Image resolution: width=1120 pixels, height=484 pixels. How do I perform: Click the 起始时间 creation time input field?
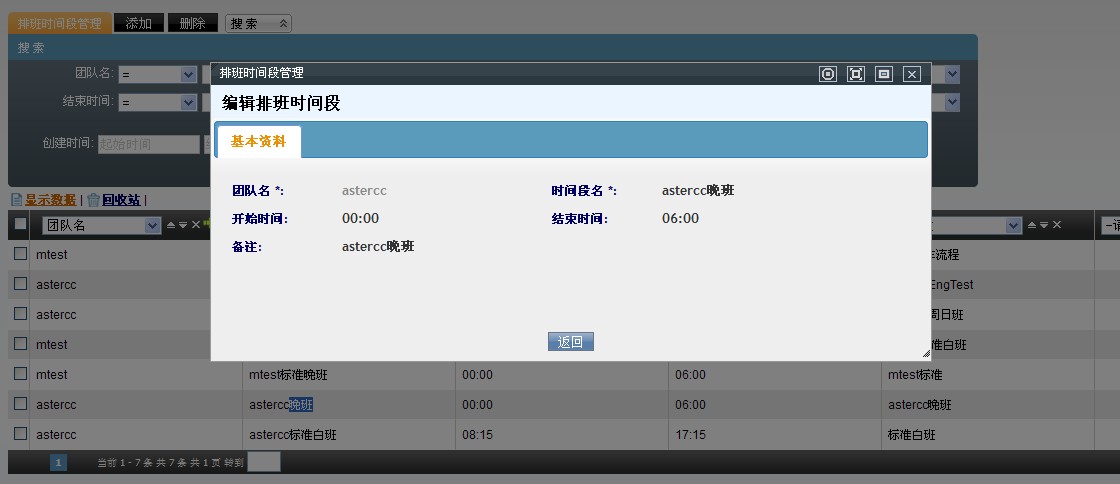click(149, 144)
